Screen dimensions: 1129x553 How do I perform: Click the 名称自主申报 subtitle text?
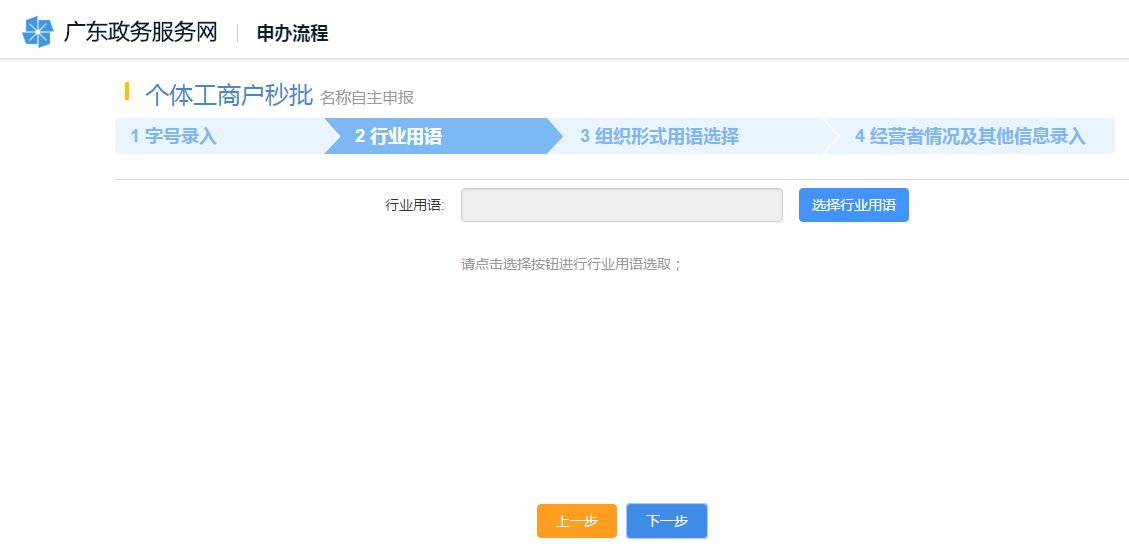coord(366,97)
